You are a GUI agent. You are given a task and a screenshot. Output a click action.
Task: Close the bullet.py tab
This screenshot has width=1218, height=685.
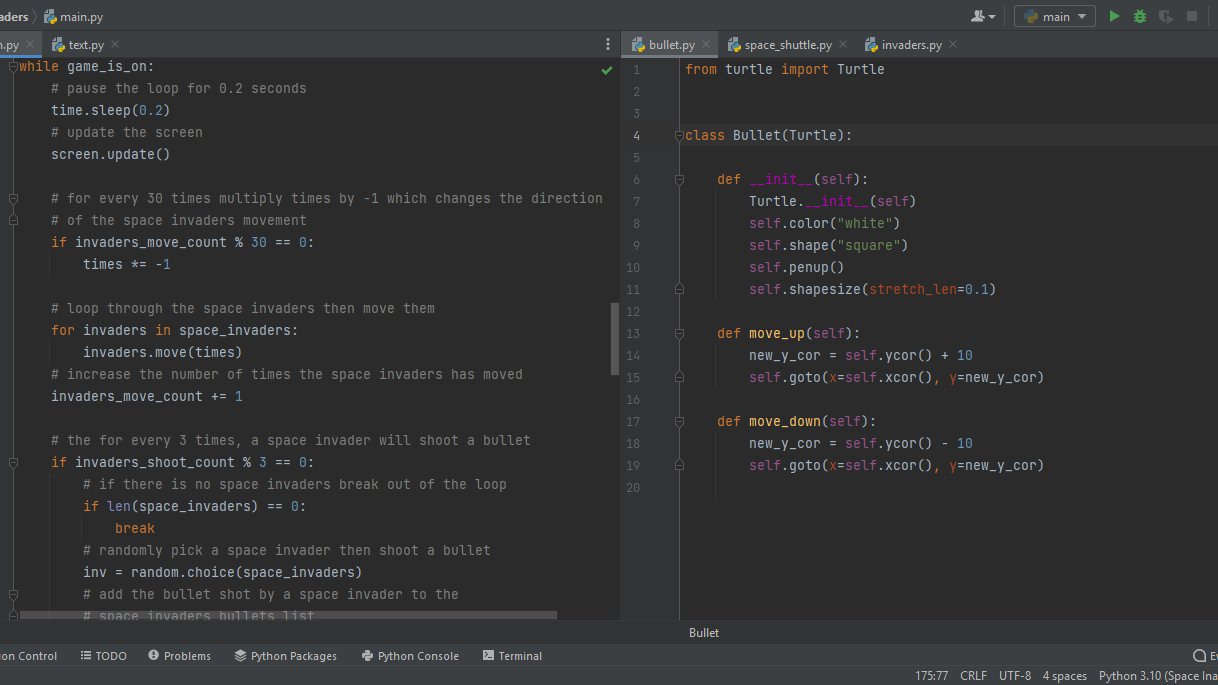tap(706, 44)
